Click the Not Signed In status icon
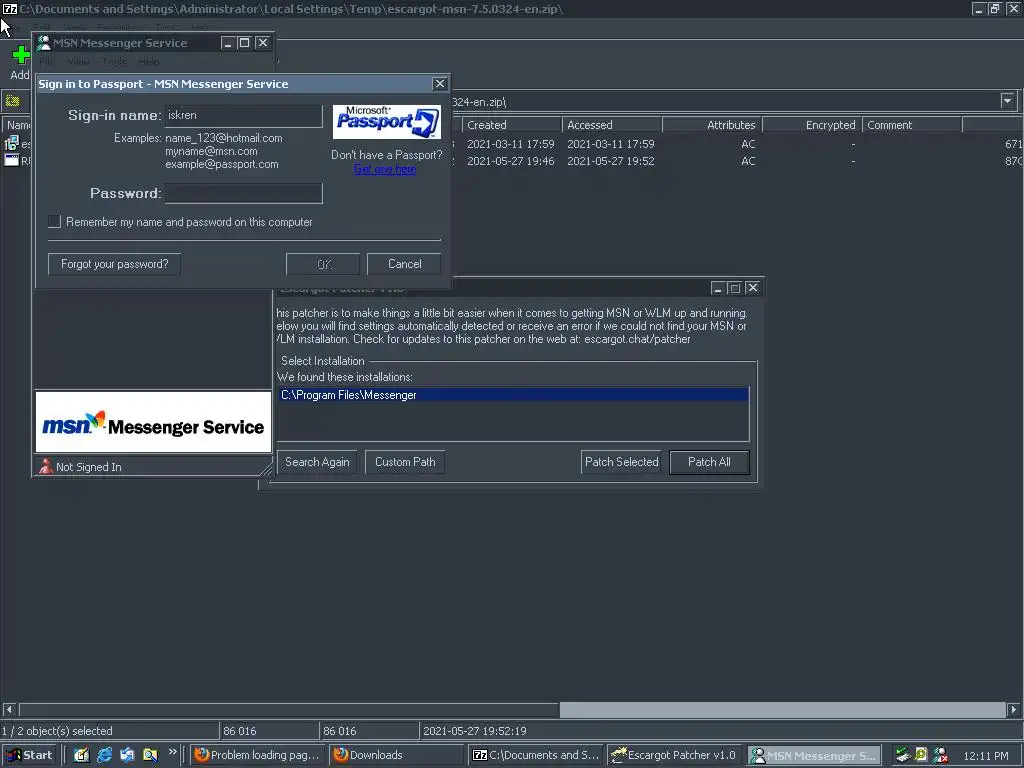This screenshot has height=768, width=1024. point(46,466)
